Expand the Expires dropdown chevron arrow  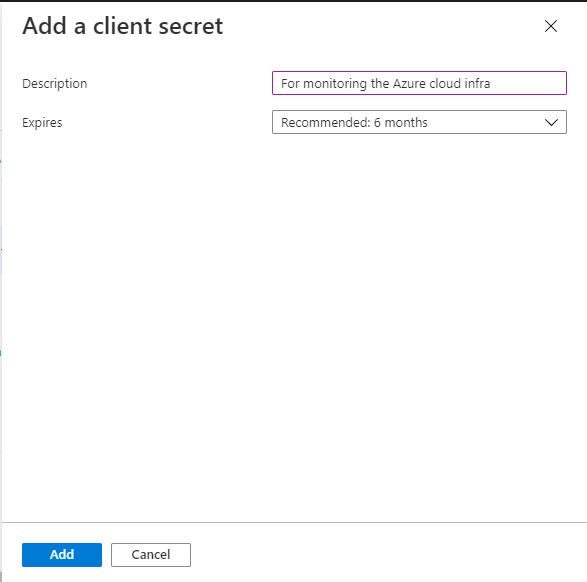tap(551, 122)
